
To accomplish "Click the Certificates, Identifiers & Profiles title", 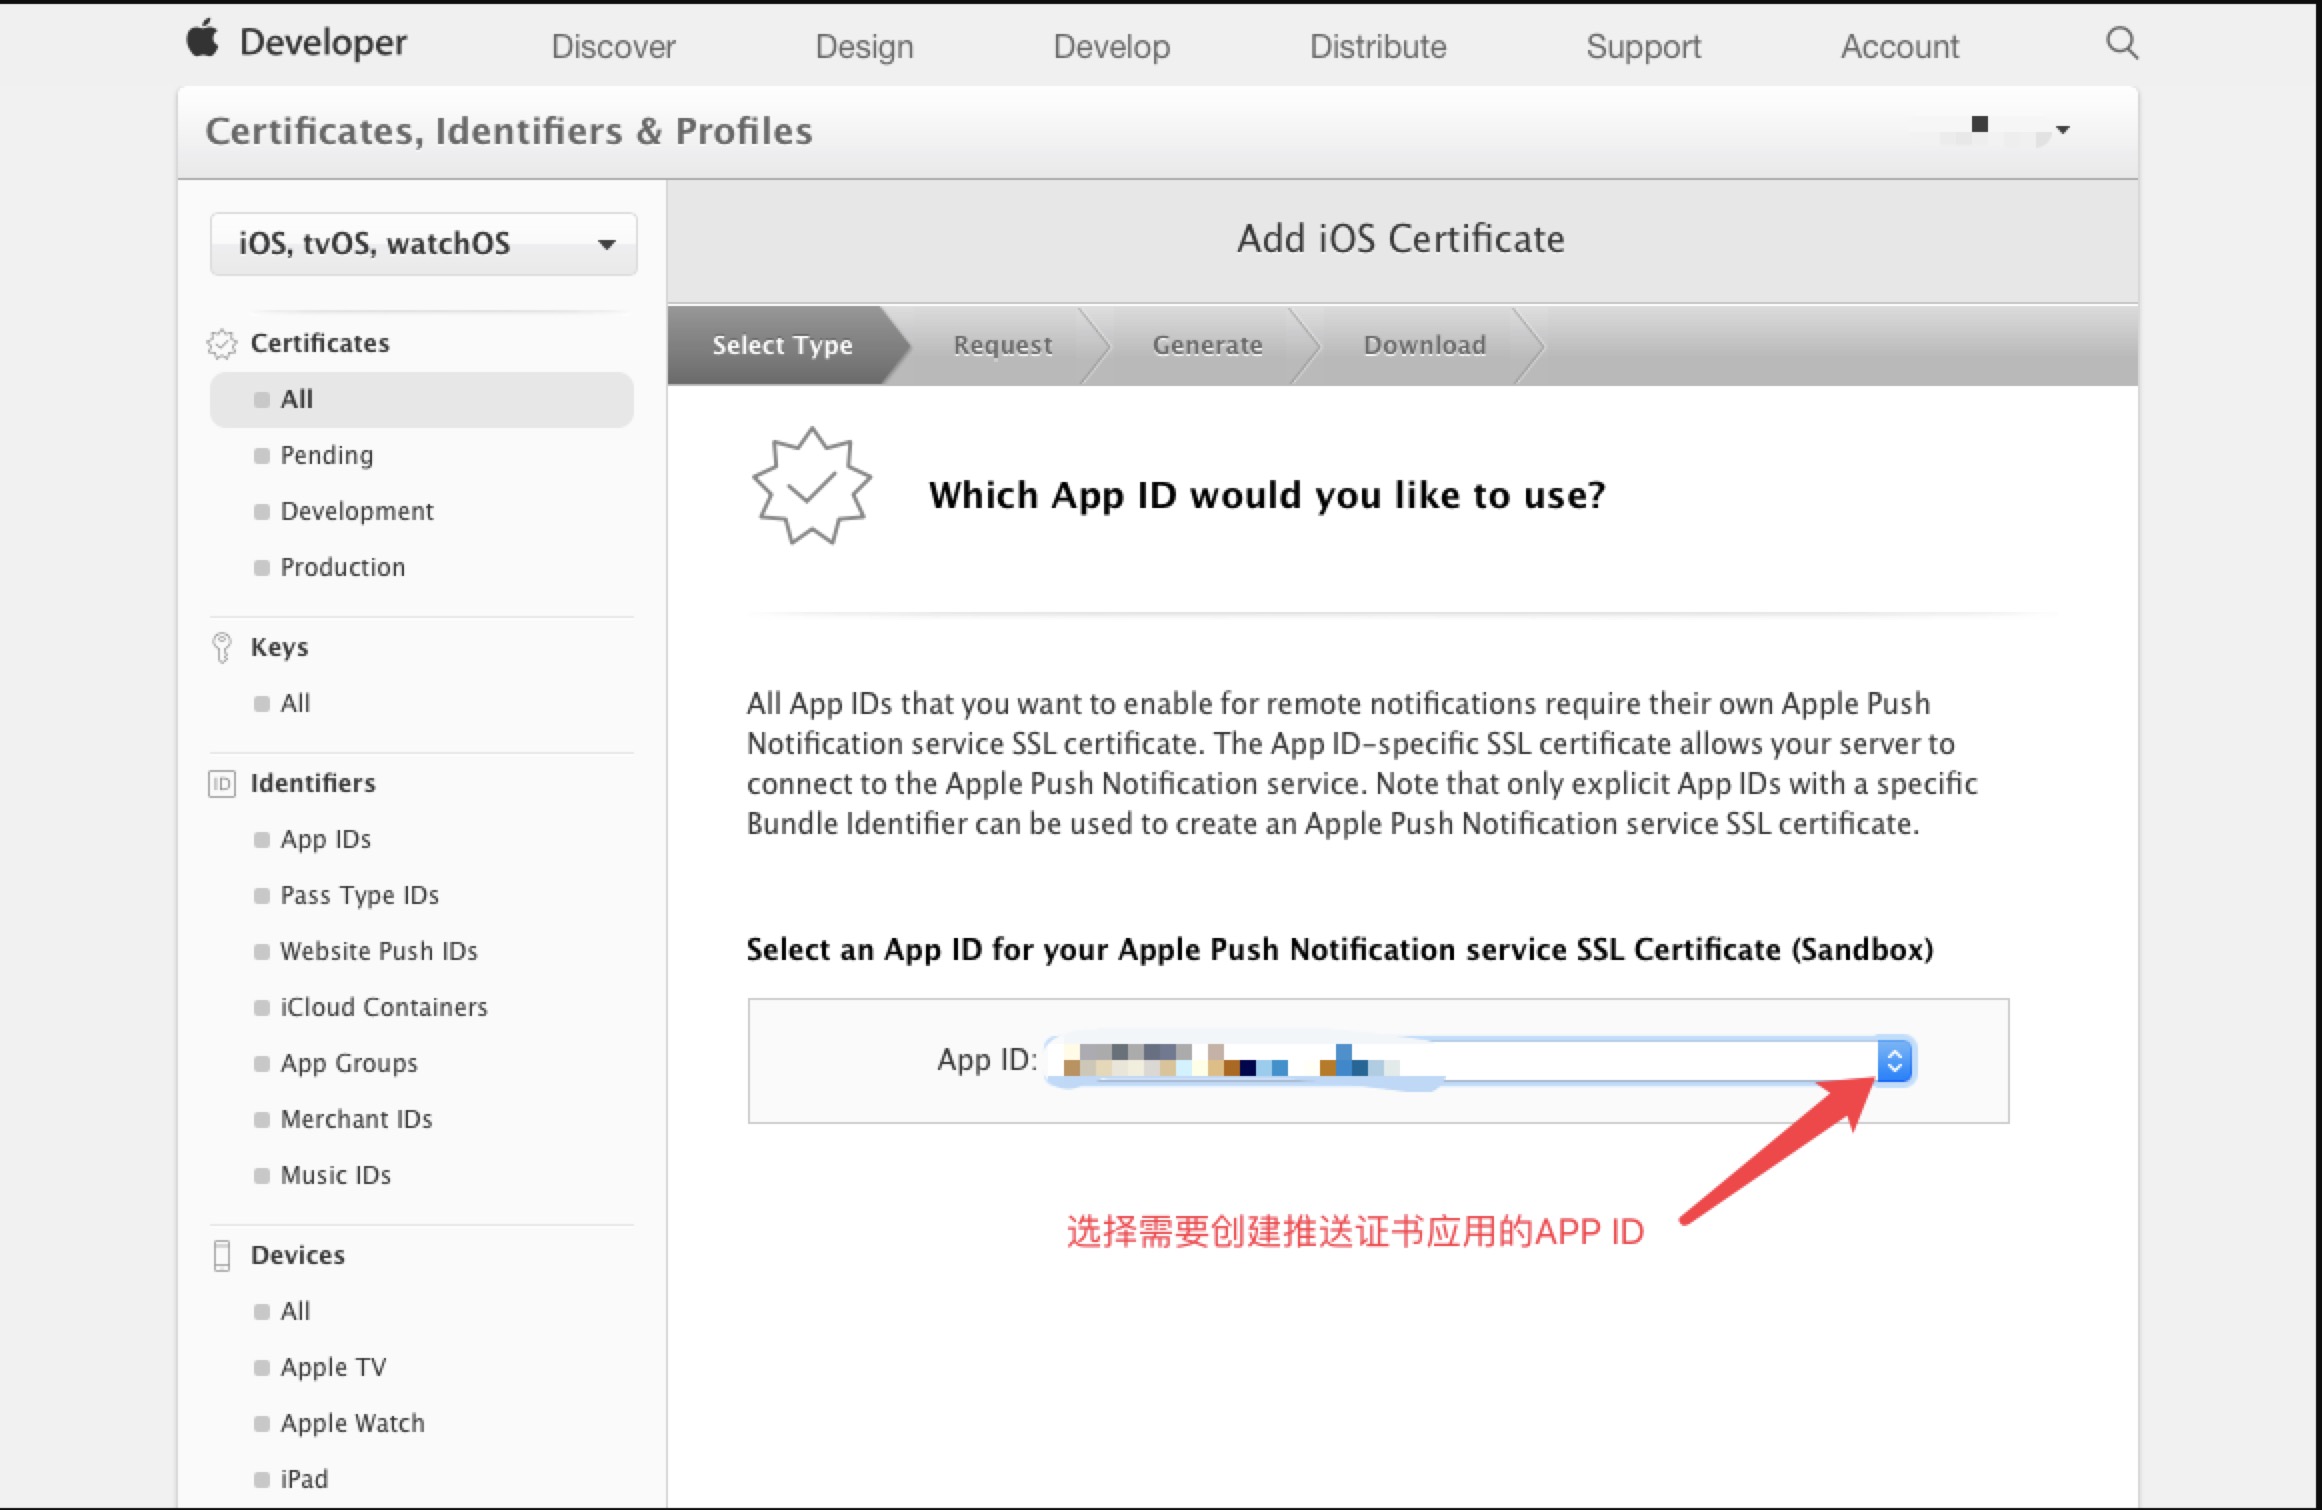I will click(509, 132).
